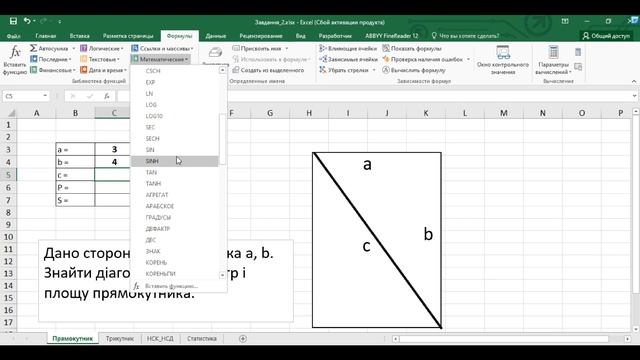This screenshot has height=360, width=640.
Task: Click the formula bar fx icon
Action: (107, 96)
